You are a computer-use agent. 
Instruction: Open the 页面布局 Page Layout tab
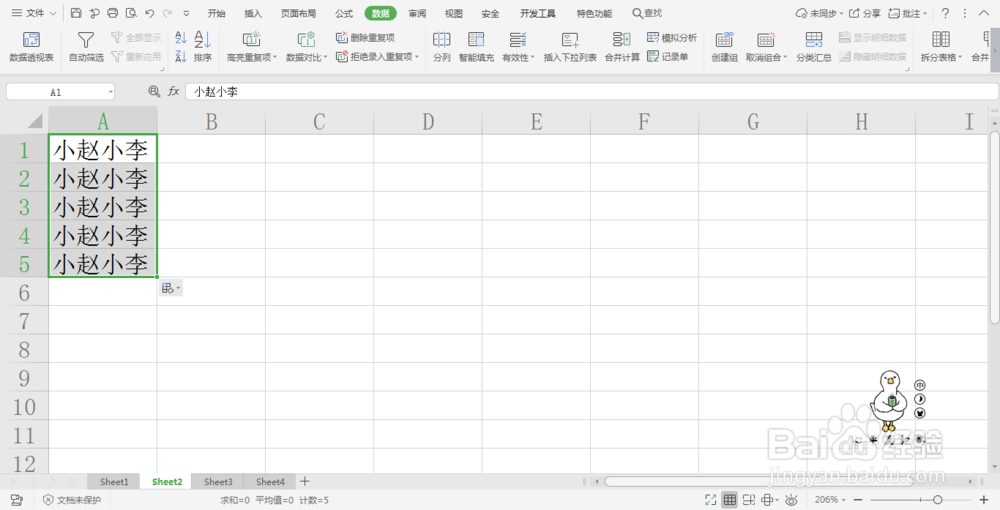[x=298, y=13]
